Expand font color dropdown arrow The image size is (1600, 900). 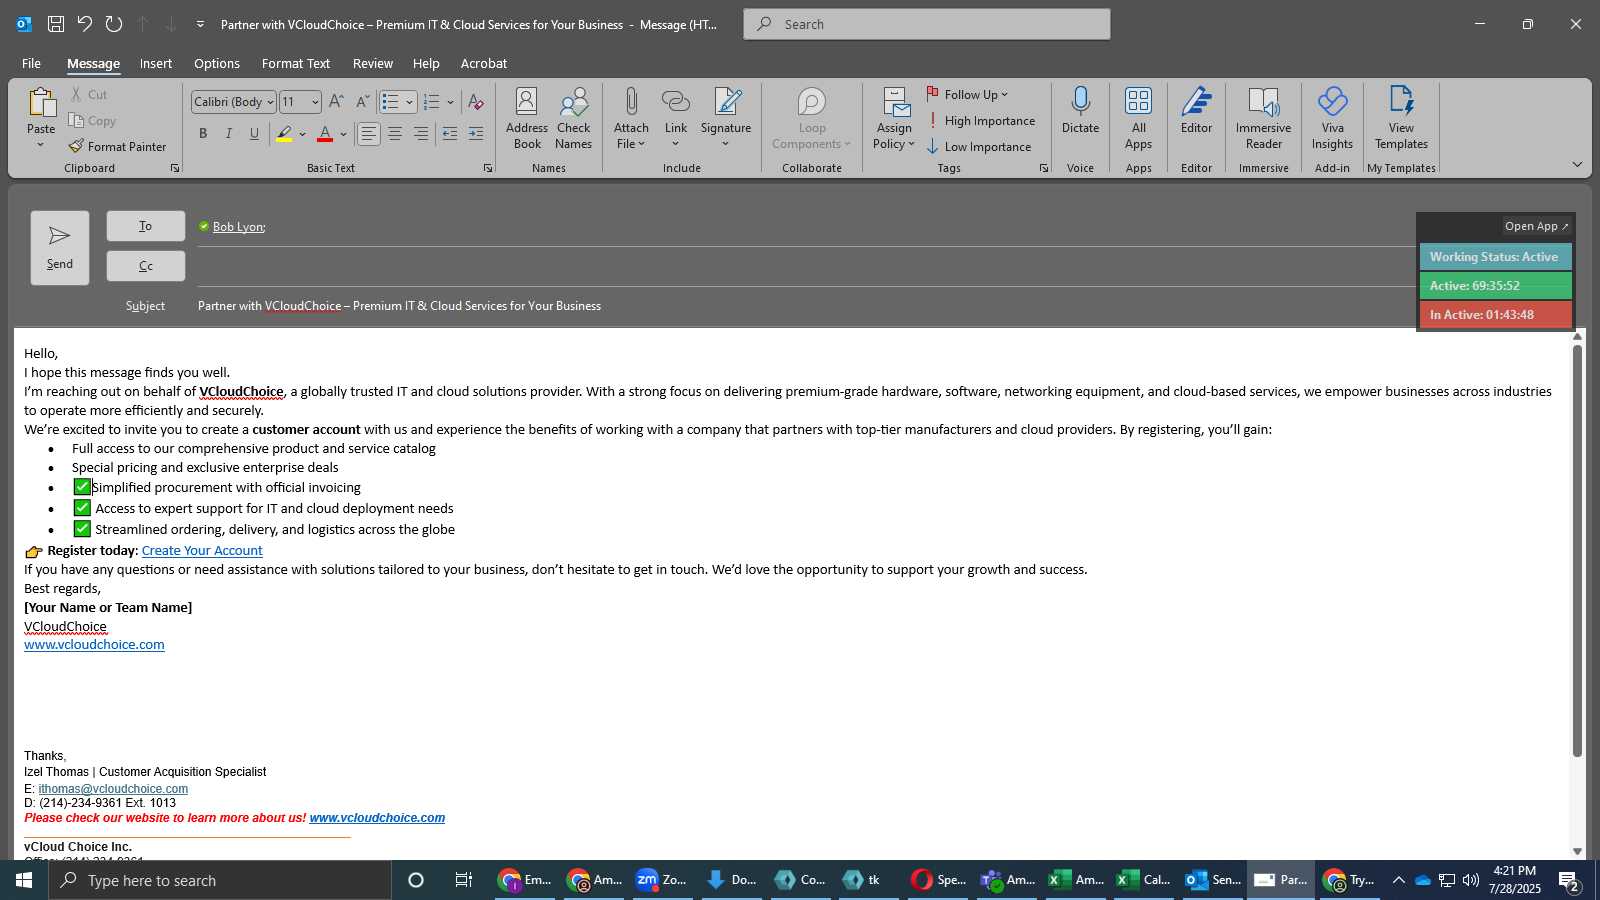(x=343, y=134)
